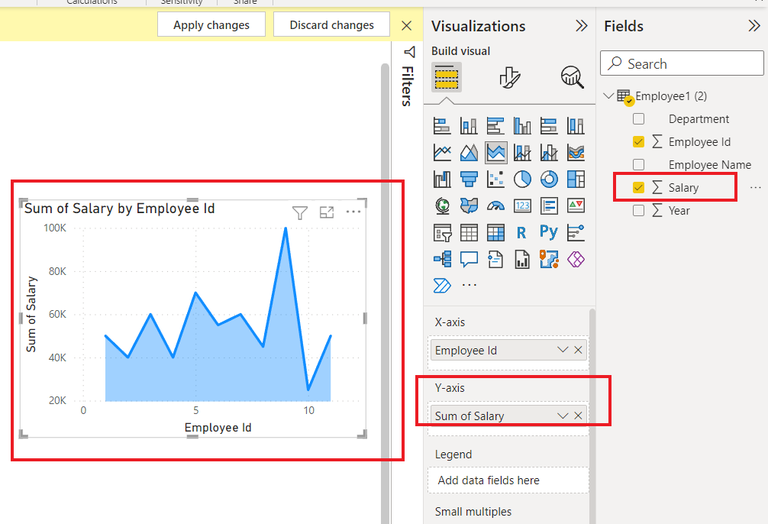Pick the Ribbon chart visual

[x=576, y=153]
